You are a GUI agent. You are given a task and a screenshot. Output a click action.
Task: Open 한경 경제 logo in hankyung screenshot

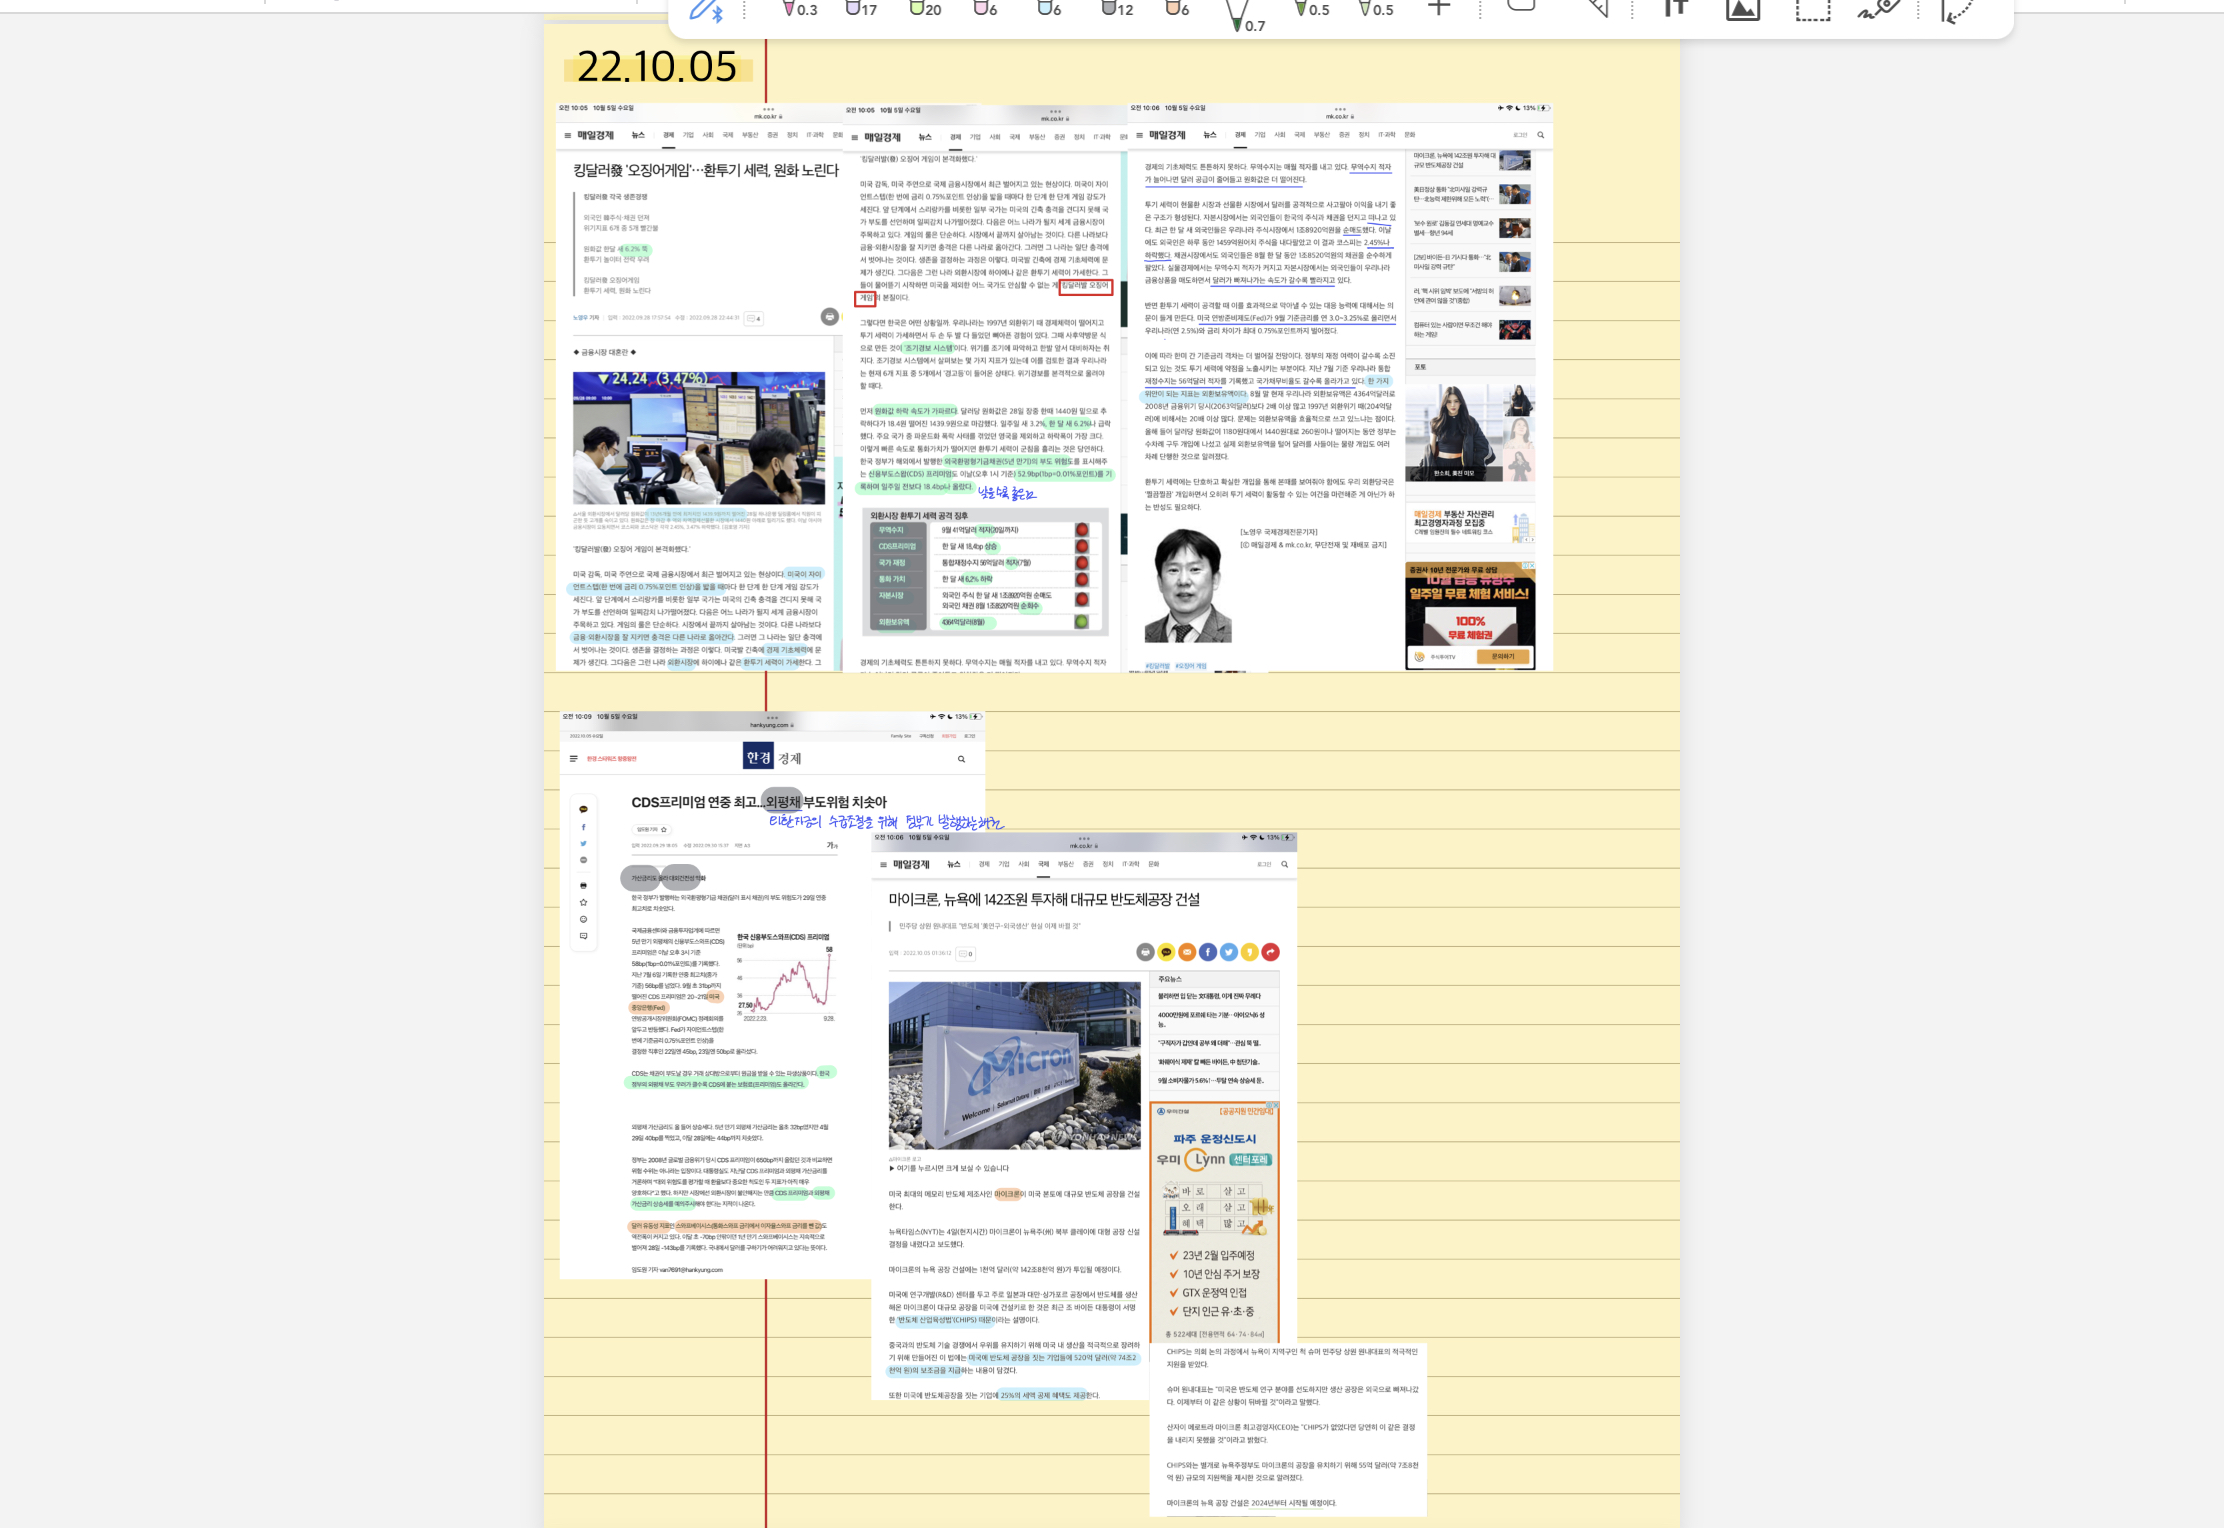pyautogui.click(x=772, y=758)
